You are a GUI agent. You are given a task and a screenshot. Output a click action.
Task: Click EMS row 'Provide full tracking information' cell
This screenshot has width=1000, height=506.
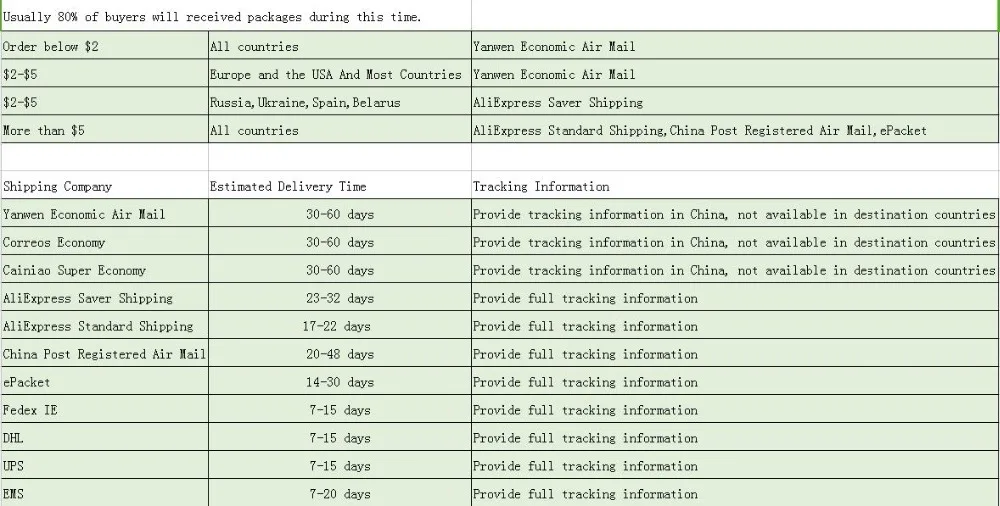[735, 493]
